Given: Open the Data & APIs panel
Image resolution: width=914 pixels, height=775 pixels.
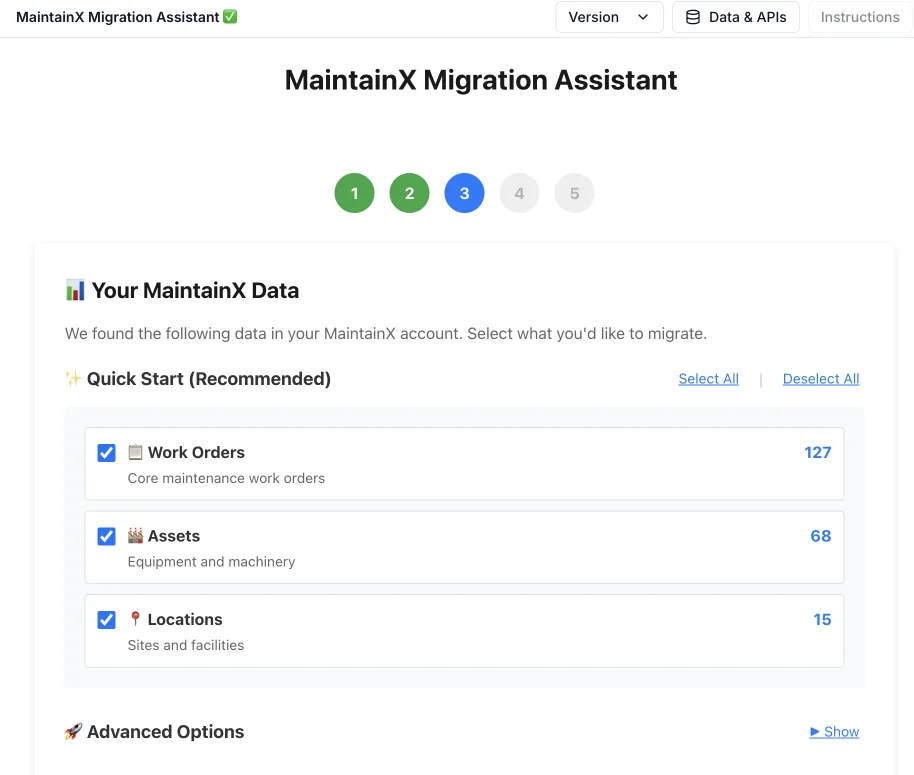Looking at the screenshot, I should click(736, 17).
